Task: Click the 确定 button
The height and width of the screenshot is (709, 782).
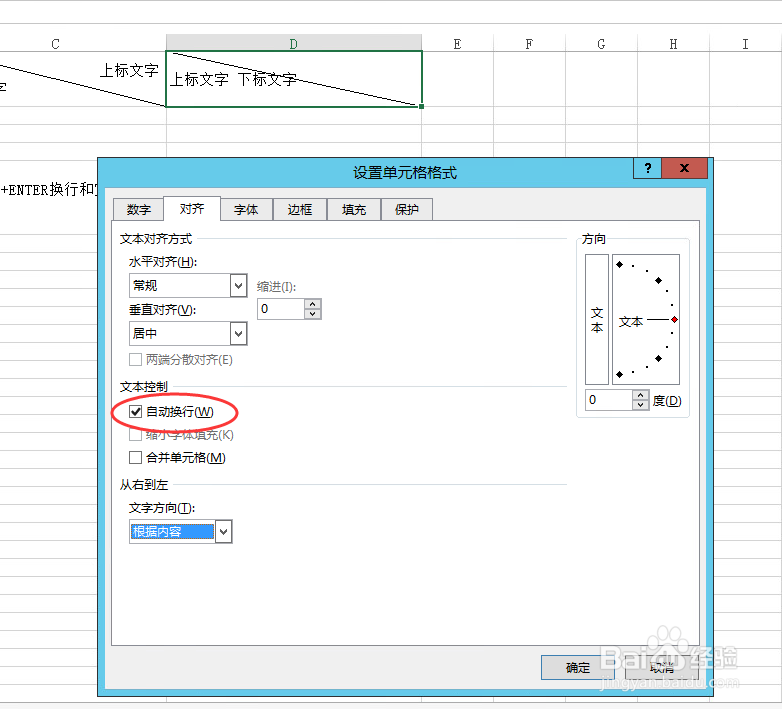Action: 578,667
